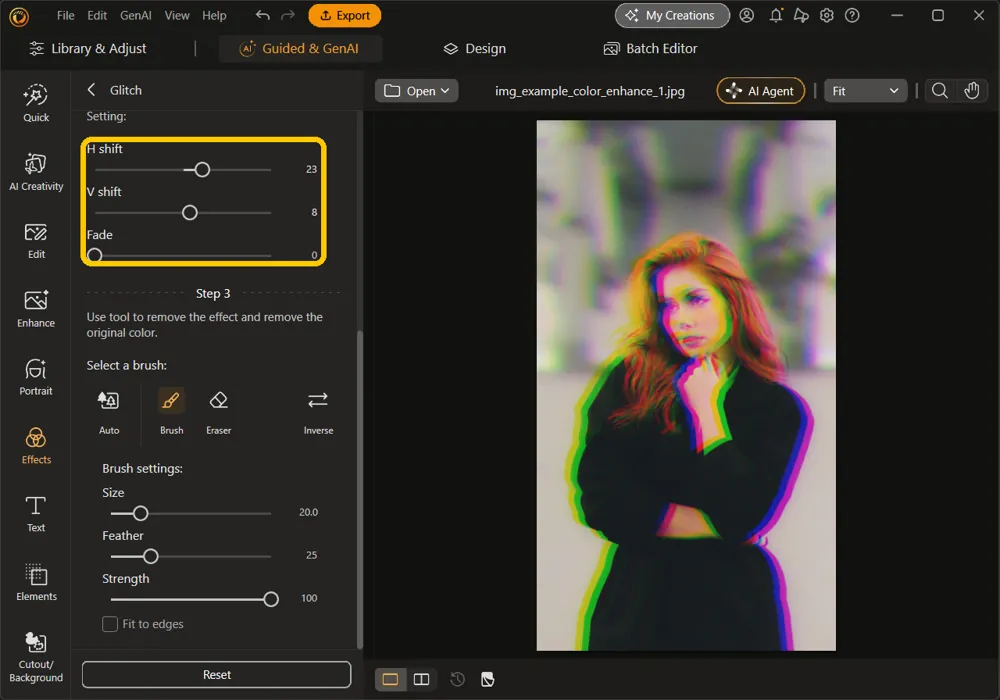Select the hand pan tool
The image size is (1000, 700).
(971, 91)
